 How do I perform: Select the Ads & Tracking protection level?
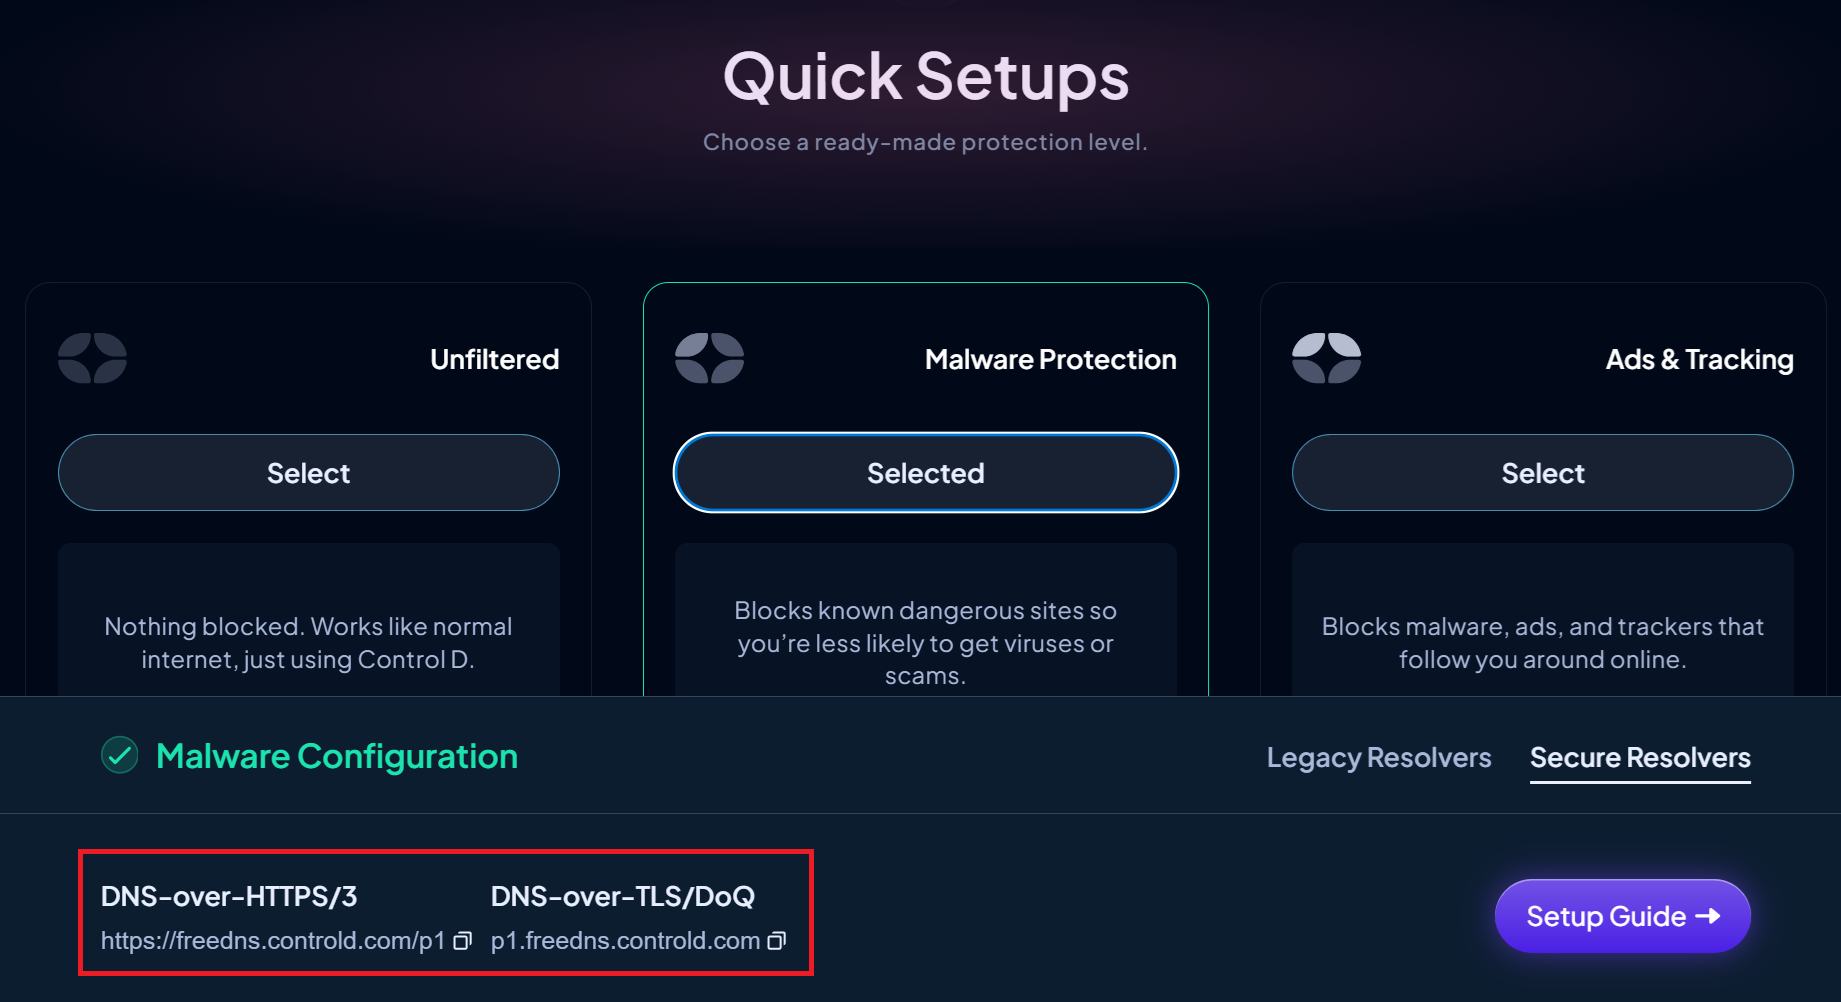point(1542,473)
